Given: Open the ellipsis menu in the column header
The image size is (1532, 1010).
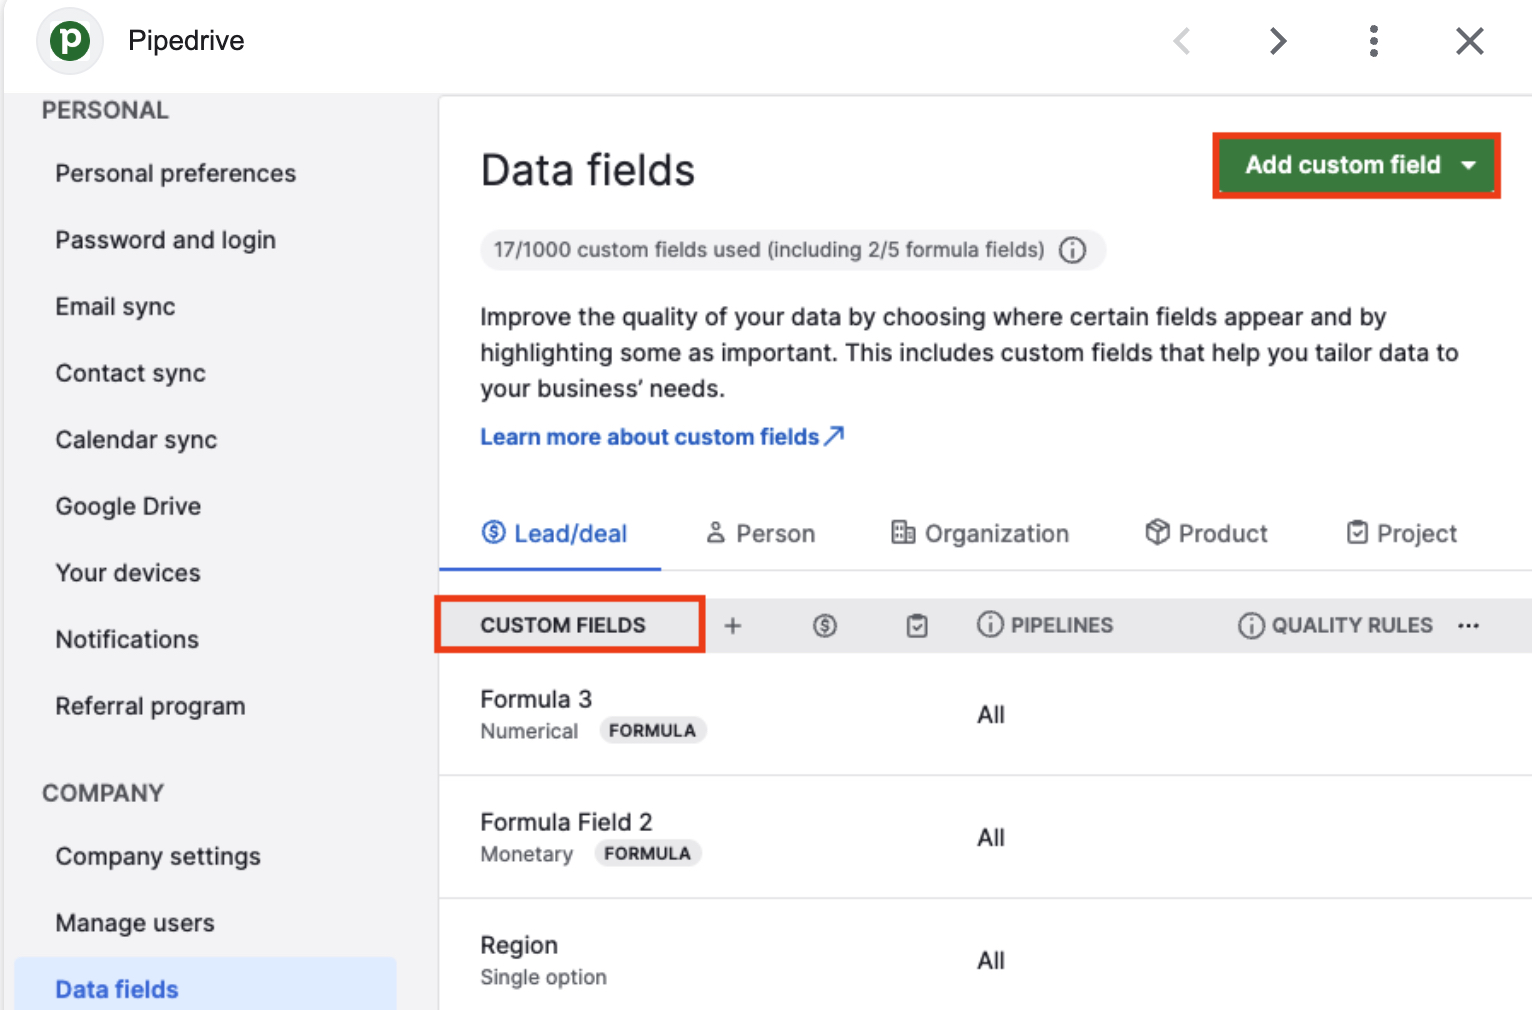Looking at the screenshot, I should pos(1468,625).
